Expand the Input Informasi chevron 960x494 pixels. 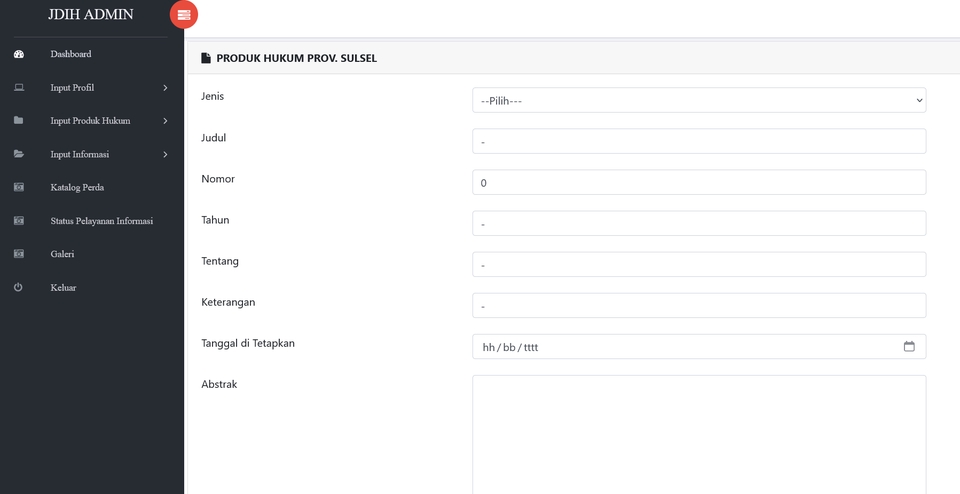[165, 154]
